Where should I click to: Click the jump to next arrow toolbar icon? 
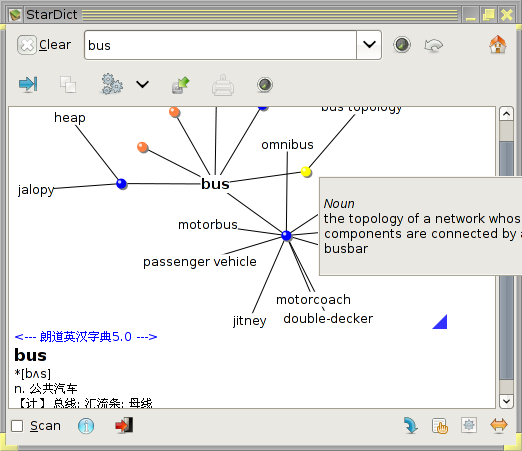[x=28, y=84]
